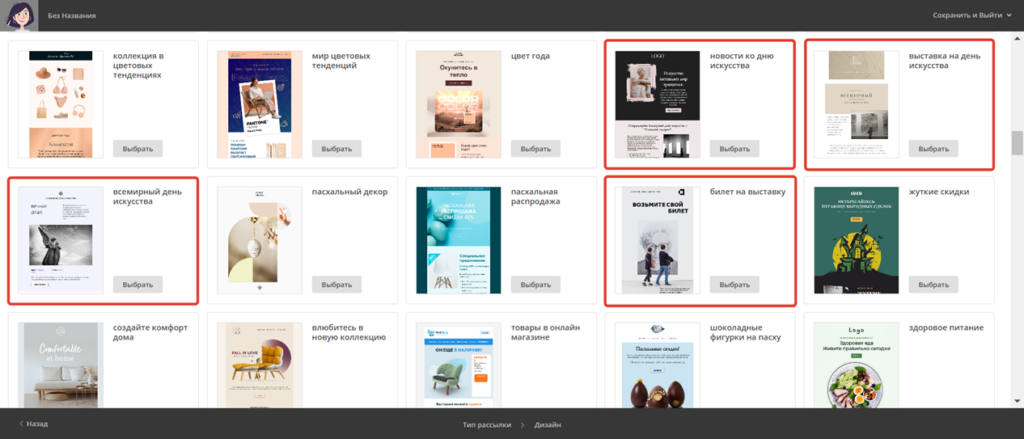Viewport: 1024px width, 439px height.
Task: Choose the пасхальный декор template
Action: coord(336,285)
